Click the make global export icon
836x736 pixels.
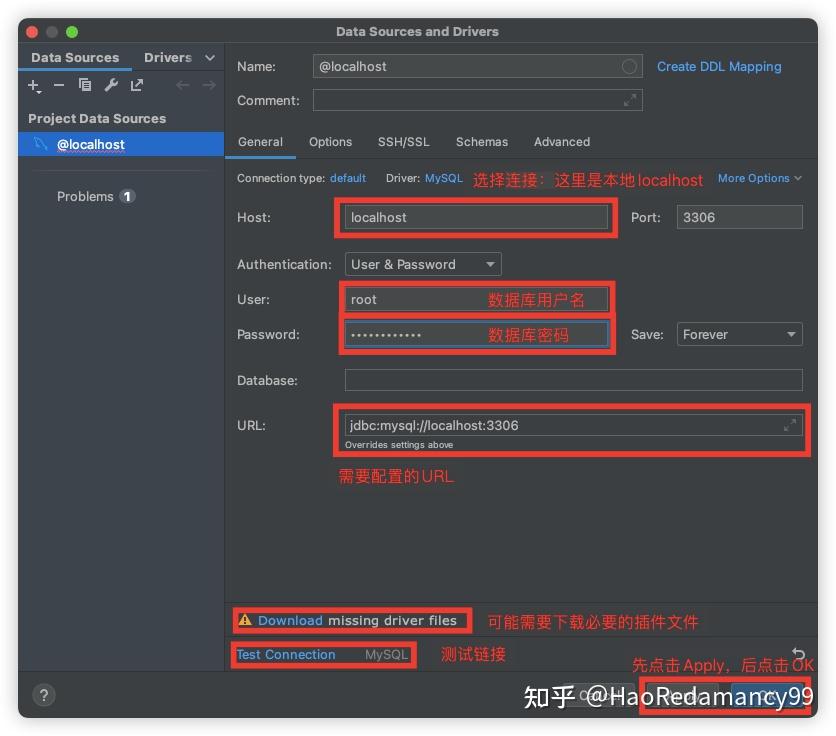137,85
